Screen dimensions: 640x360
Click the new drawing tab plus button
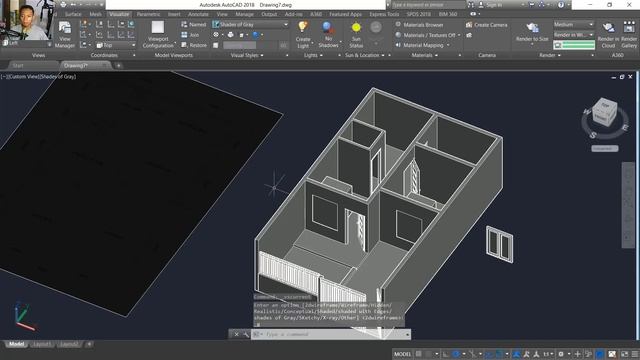[118, 65]
